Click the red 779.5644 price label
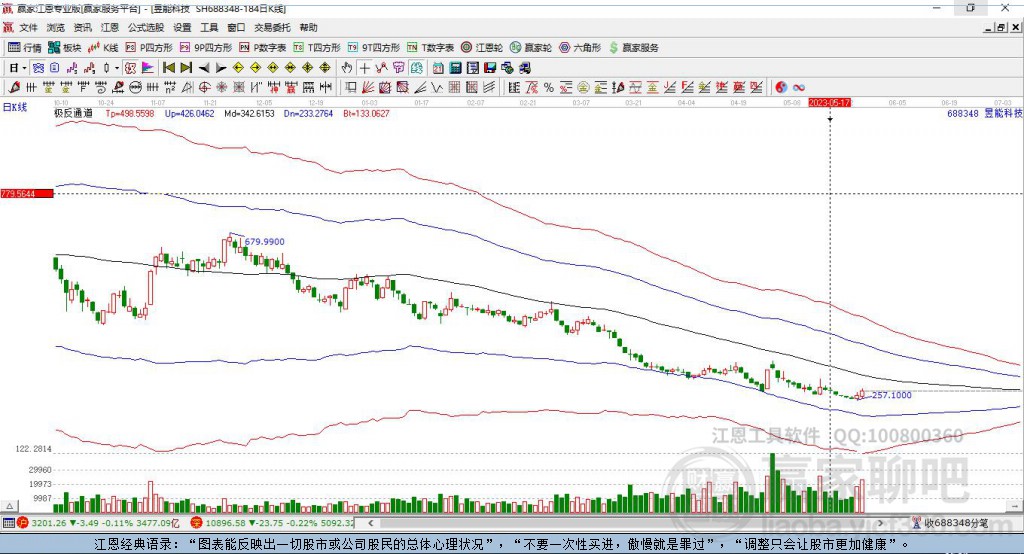The width and height of the screenshot is (1024, 554). [x=27, y=193]
